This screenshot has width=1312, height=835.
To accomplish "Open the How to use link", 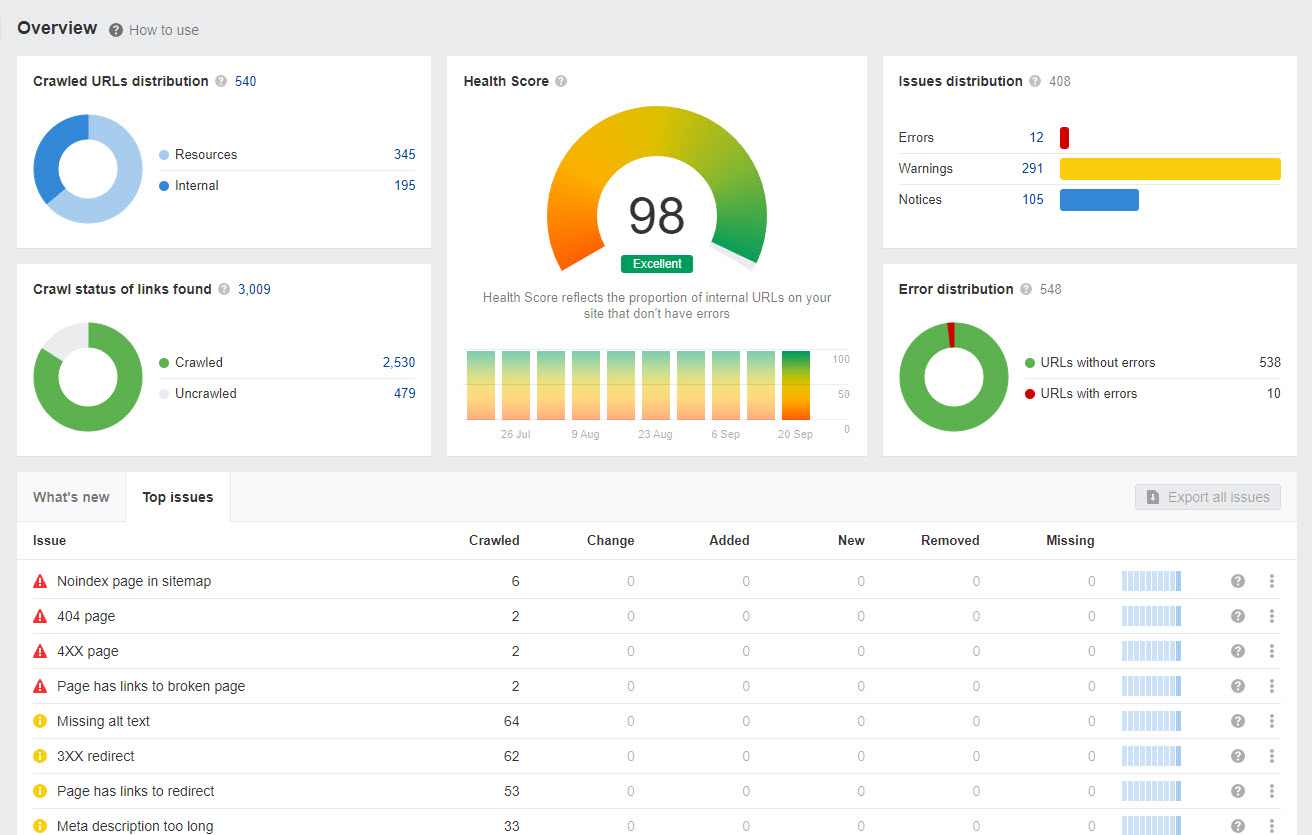I will click(164, 30).
